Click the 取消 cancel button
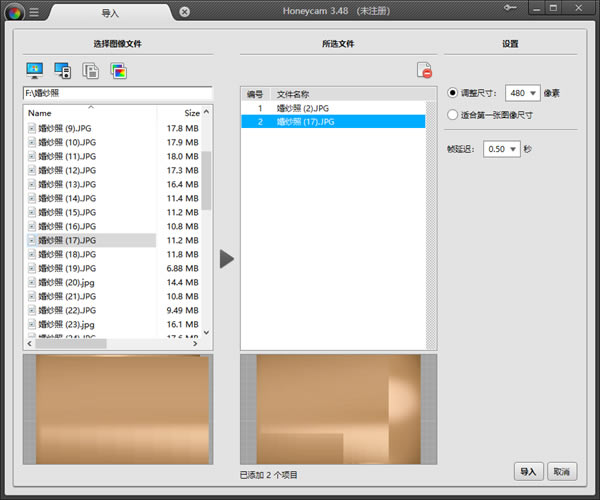Viewport: 600px width, 500px height. tap(562, 472)
